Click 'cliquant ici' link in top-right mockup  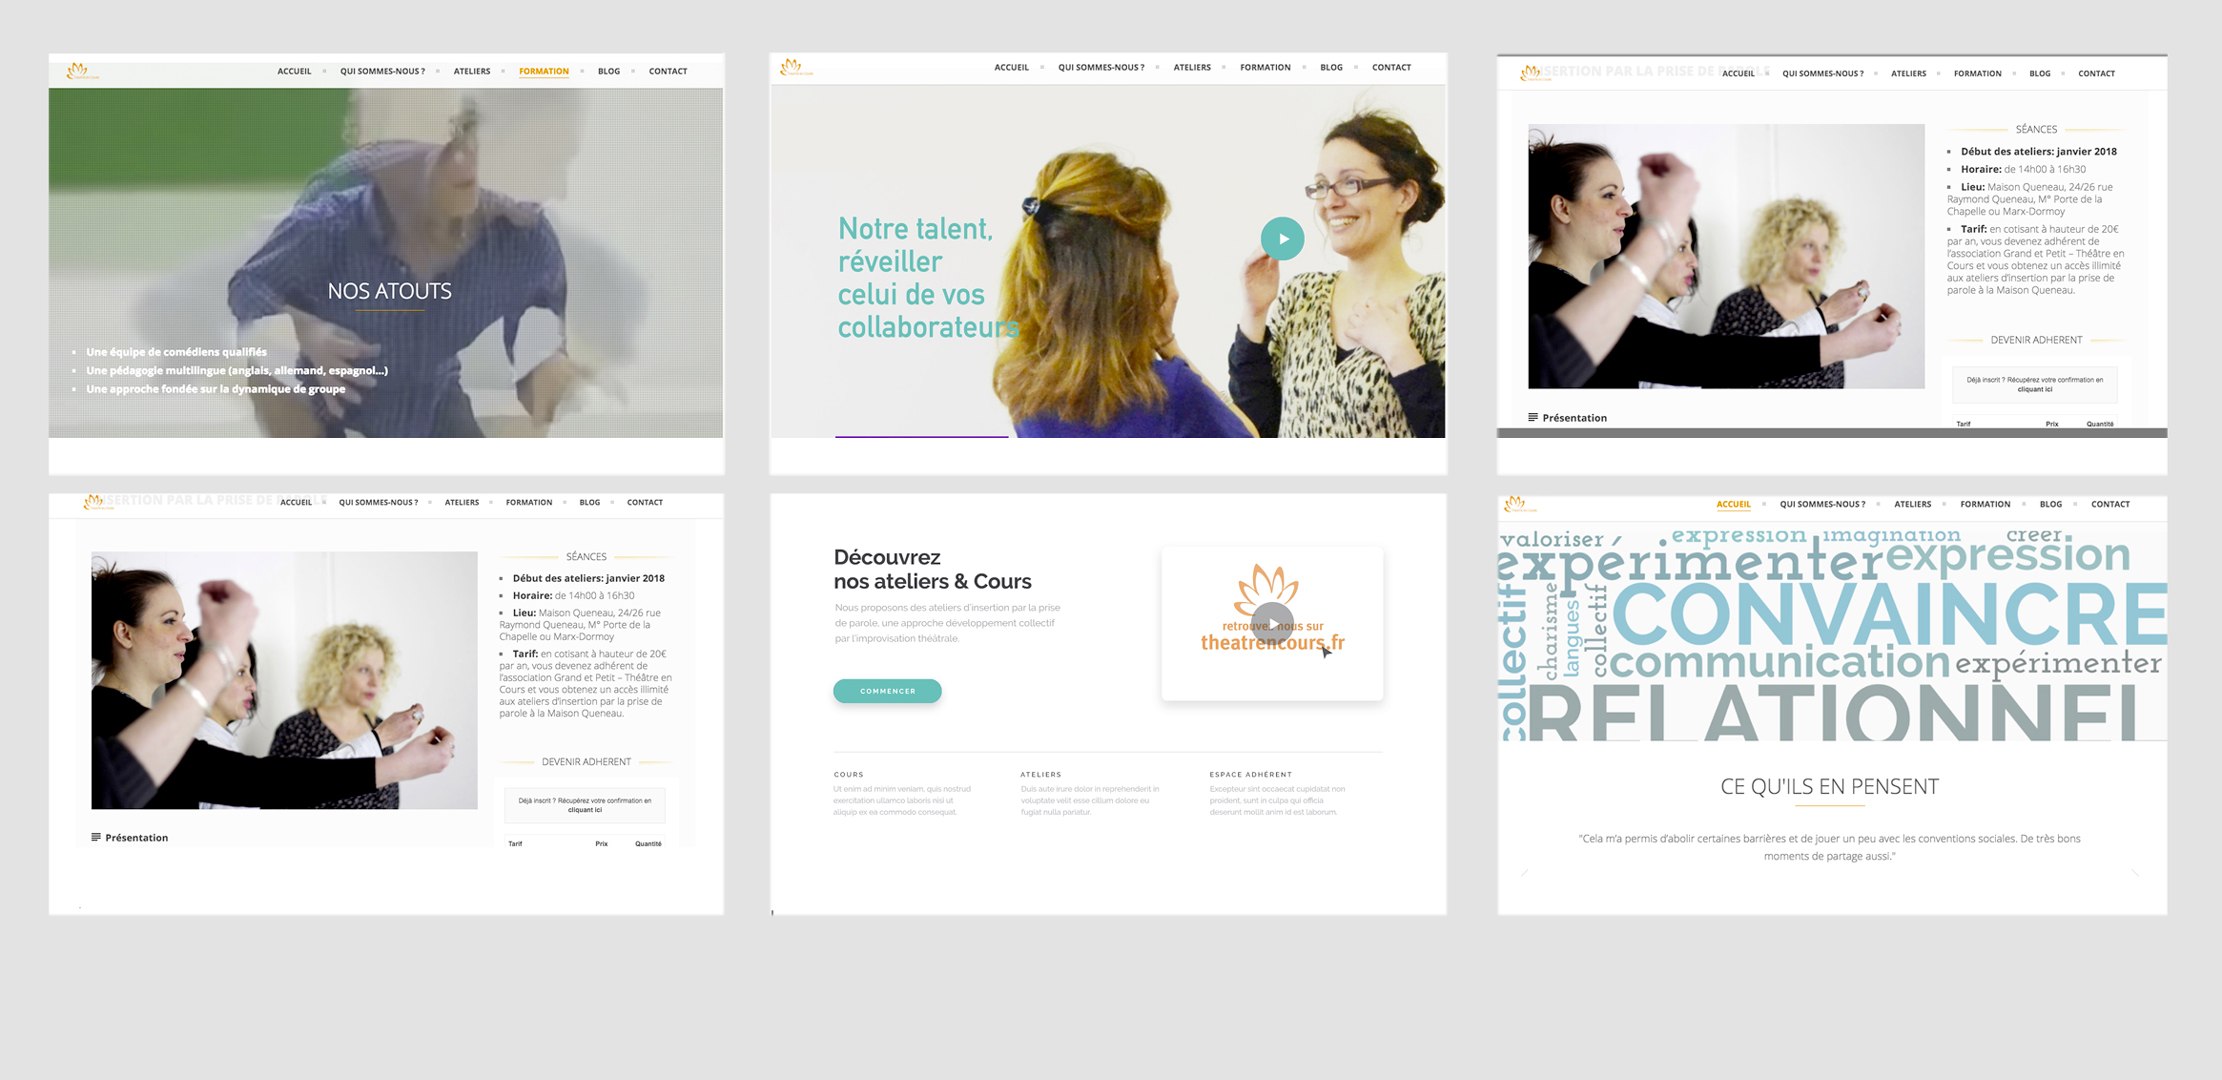point(2034,389)
